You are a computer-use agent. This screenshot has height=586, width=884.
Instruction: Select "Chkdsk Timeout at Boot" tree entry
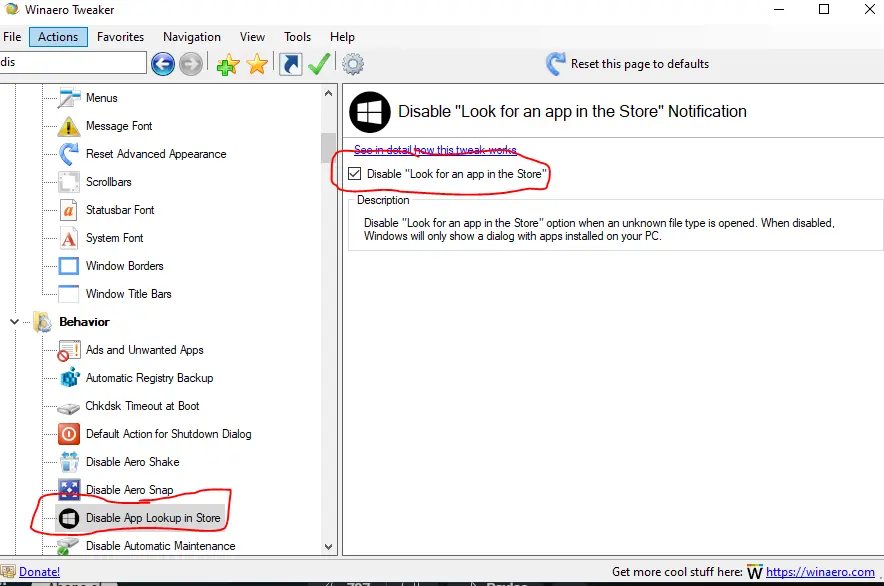[142, 406]
